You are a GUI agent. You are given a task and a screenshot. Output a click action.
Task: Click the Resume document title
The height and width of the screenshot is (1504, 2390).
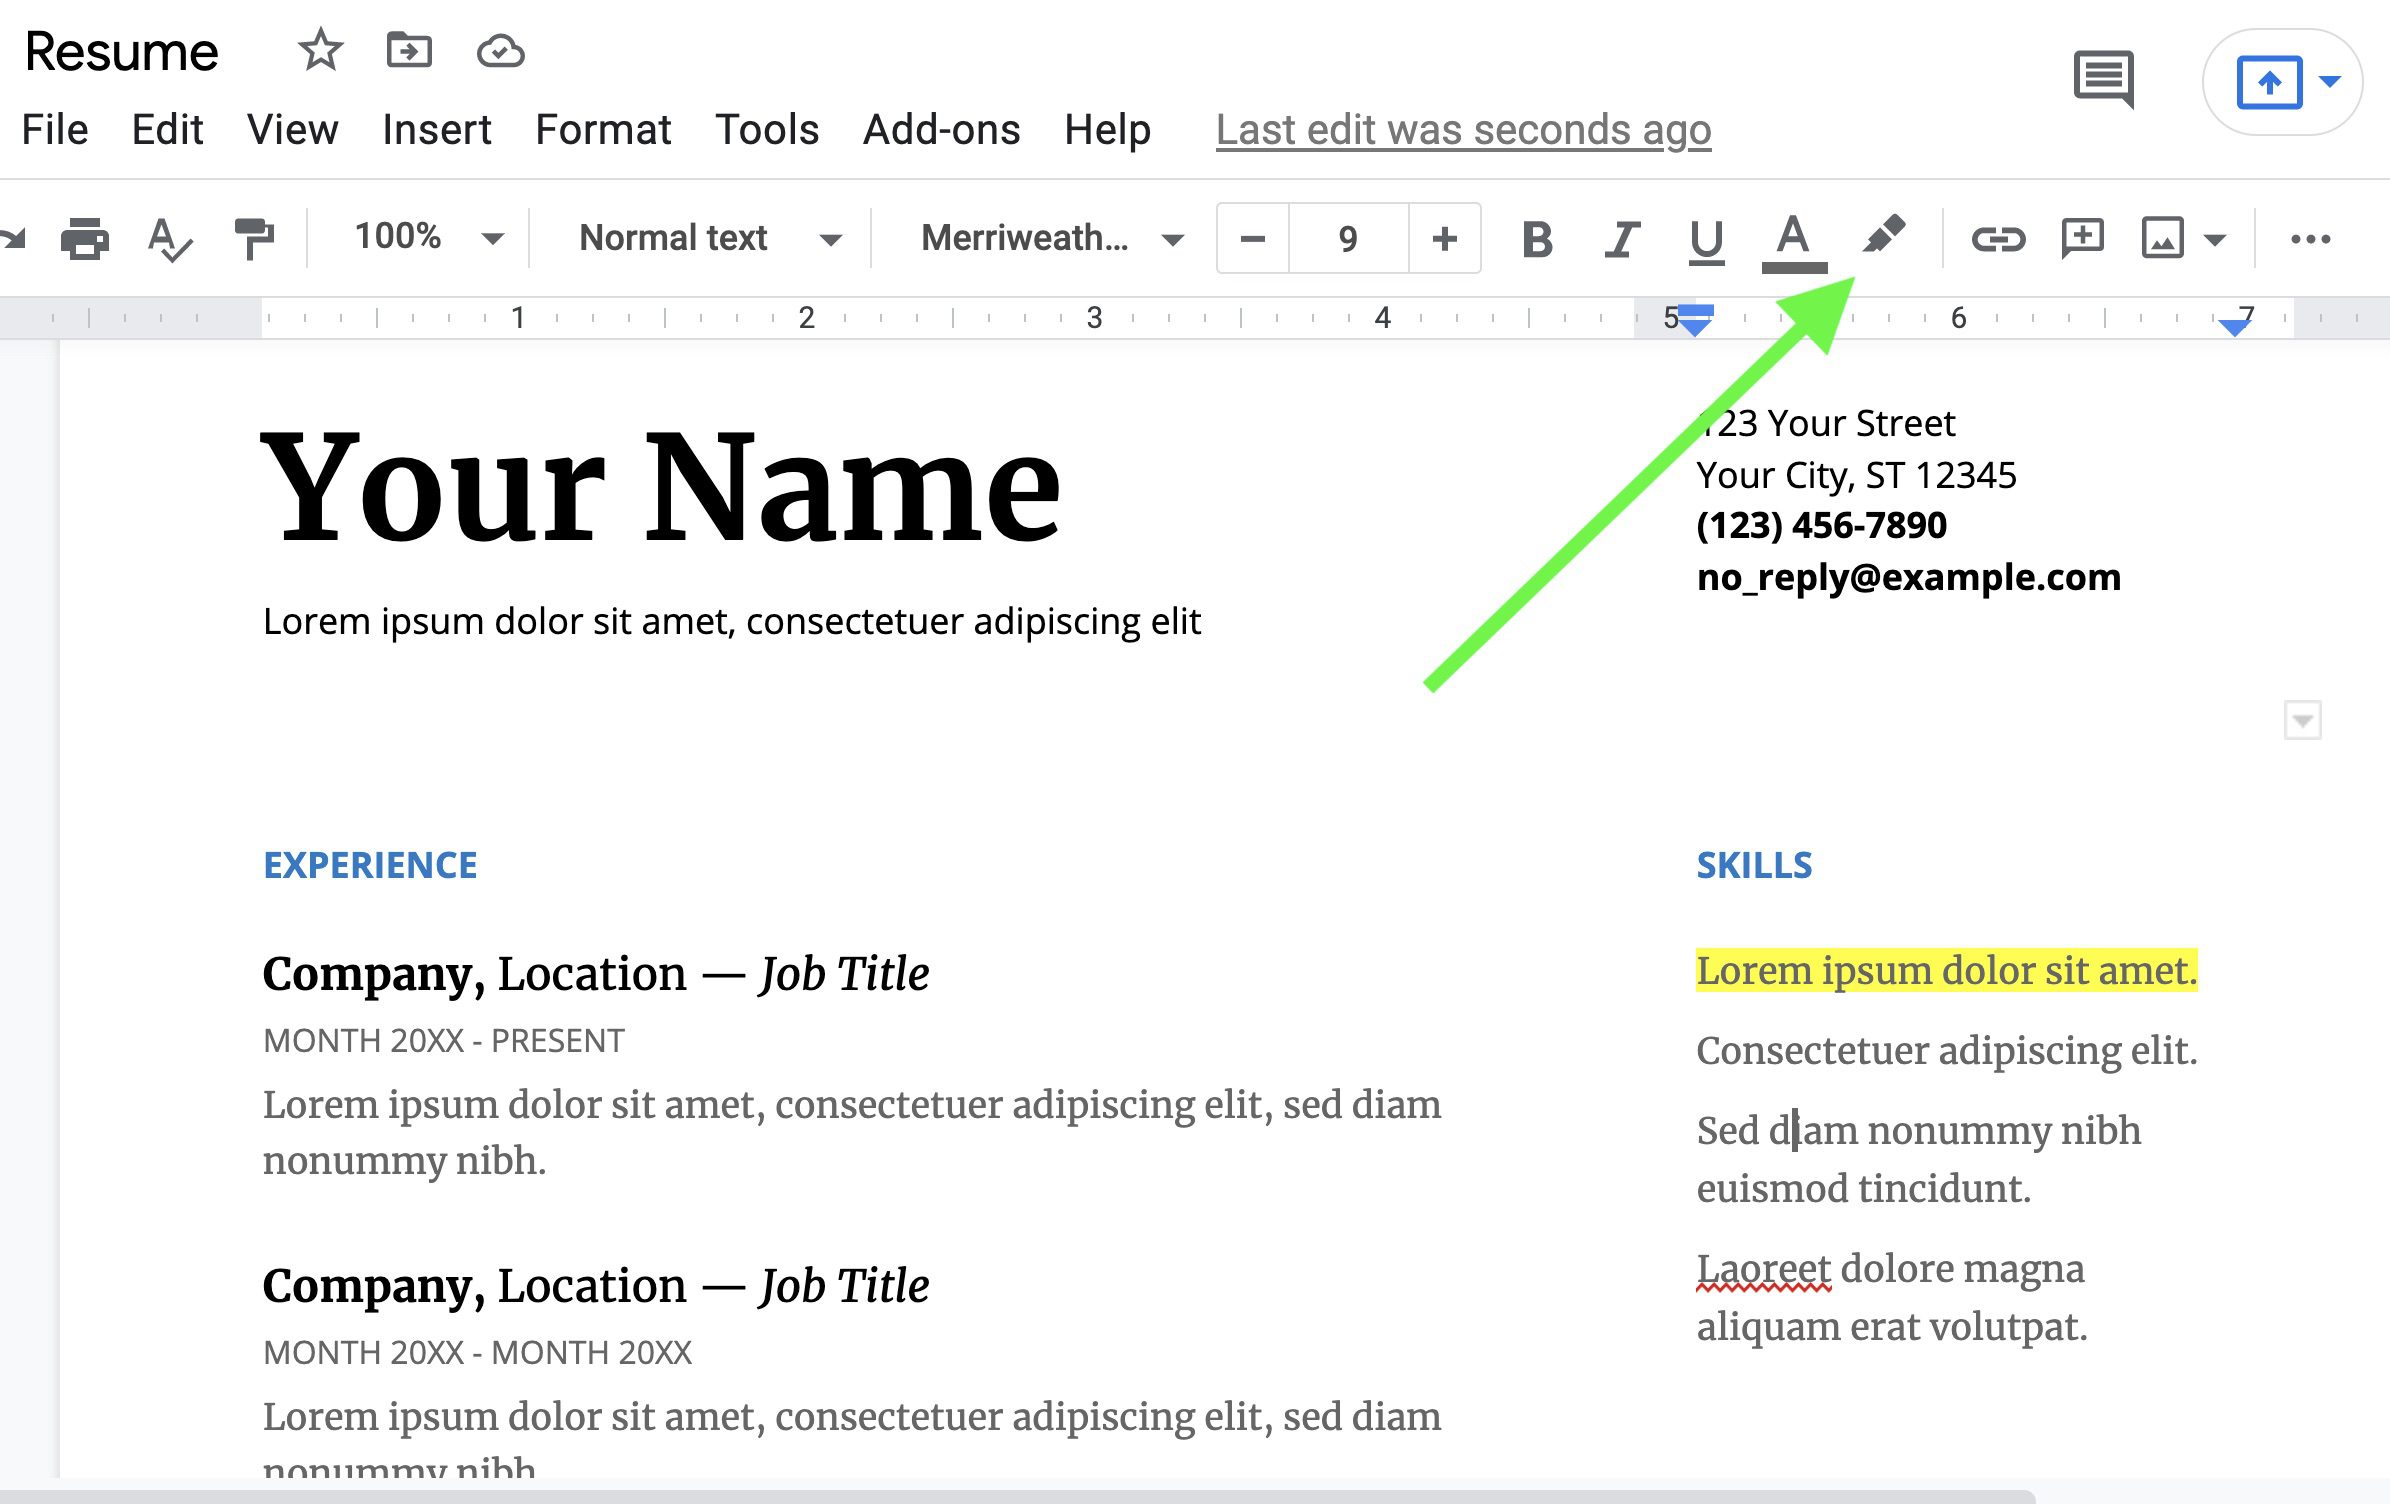tap(121, 51)
